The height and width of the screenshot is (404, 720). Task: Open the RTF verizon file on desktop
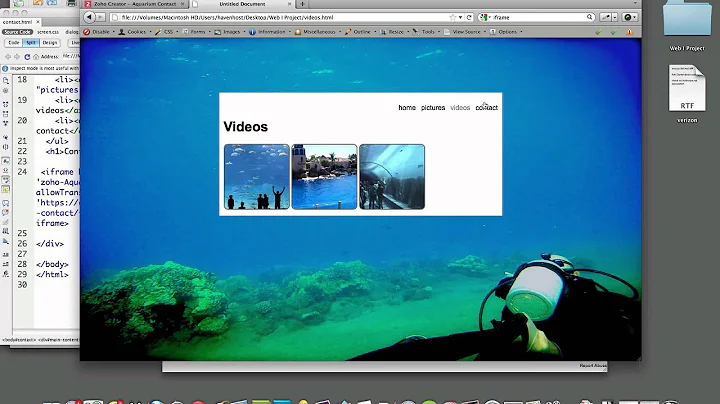pyautogui.click(x=688, y=95)
